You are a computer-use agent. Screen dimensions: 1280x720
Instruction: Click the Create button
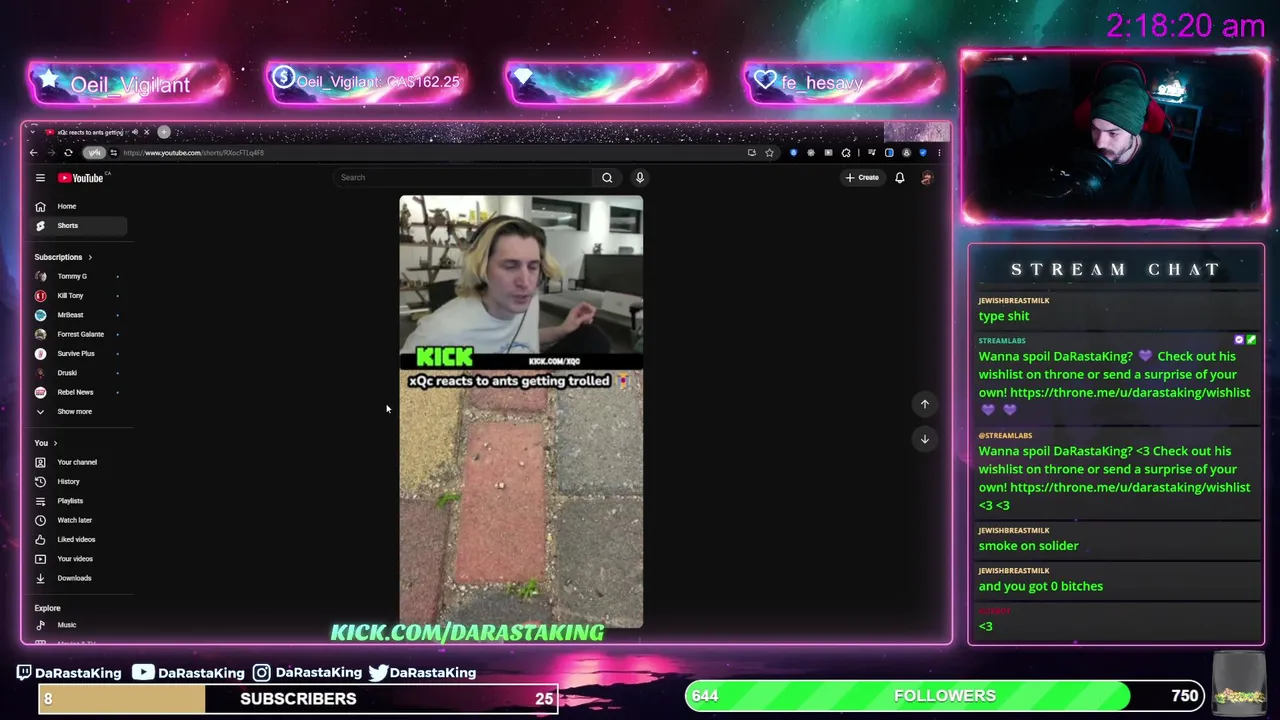(862, 178)
